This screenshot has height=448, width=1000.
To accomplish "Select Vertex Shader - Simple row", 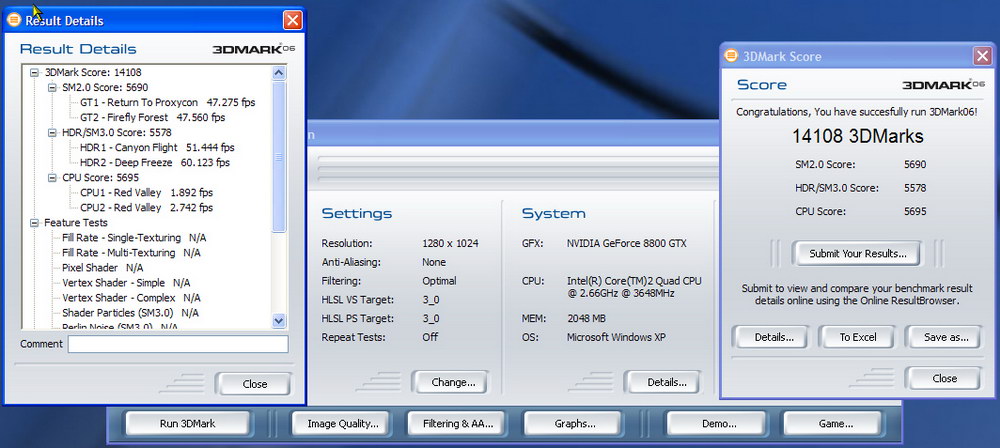I will [126, 283].
